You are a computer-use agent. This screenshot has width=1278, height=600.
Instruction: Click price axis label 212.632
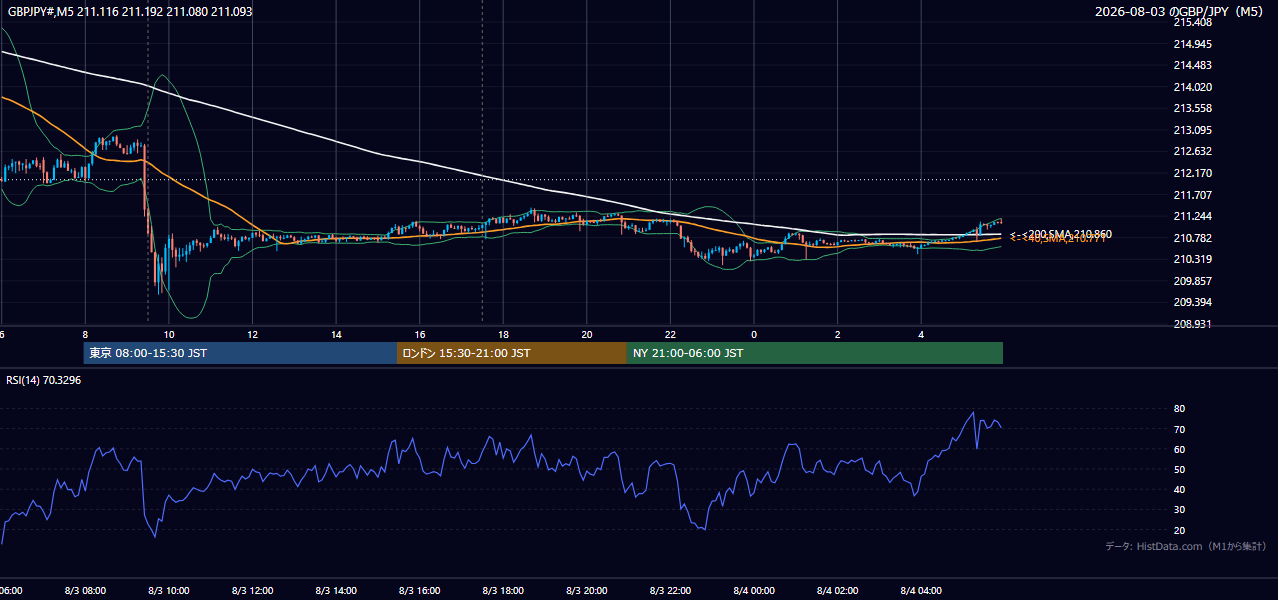(1192, 152)
